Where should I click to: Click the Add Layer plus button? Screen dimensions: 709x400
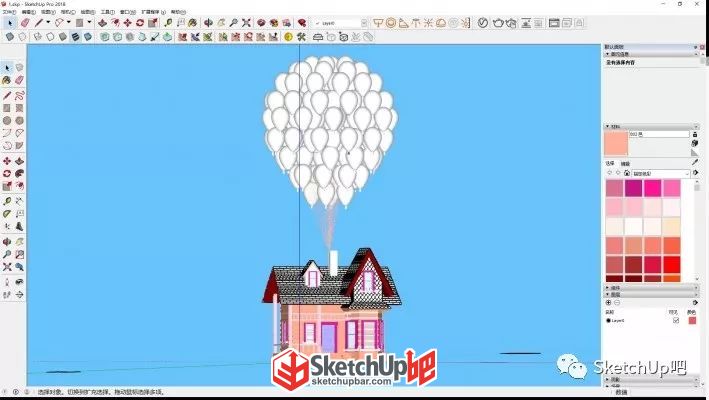tap(608, 303)
